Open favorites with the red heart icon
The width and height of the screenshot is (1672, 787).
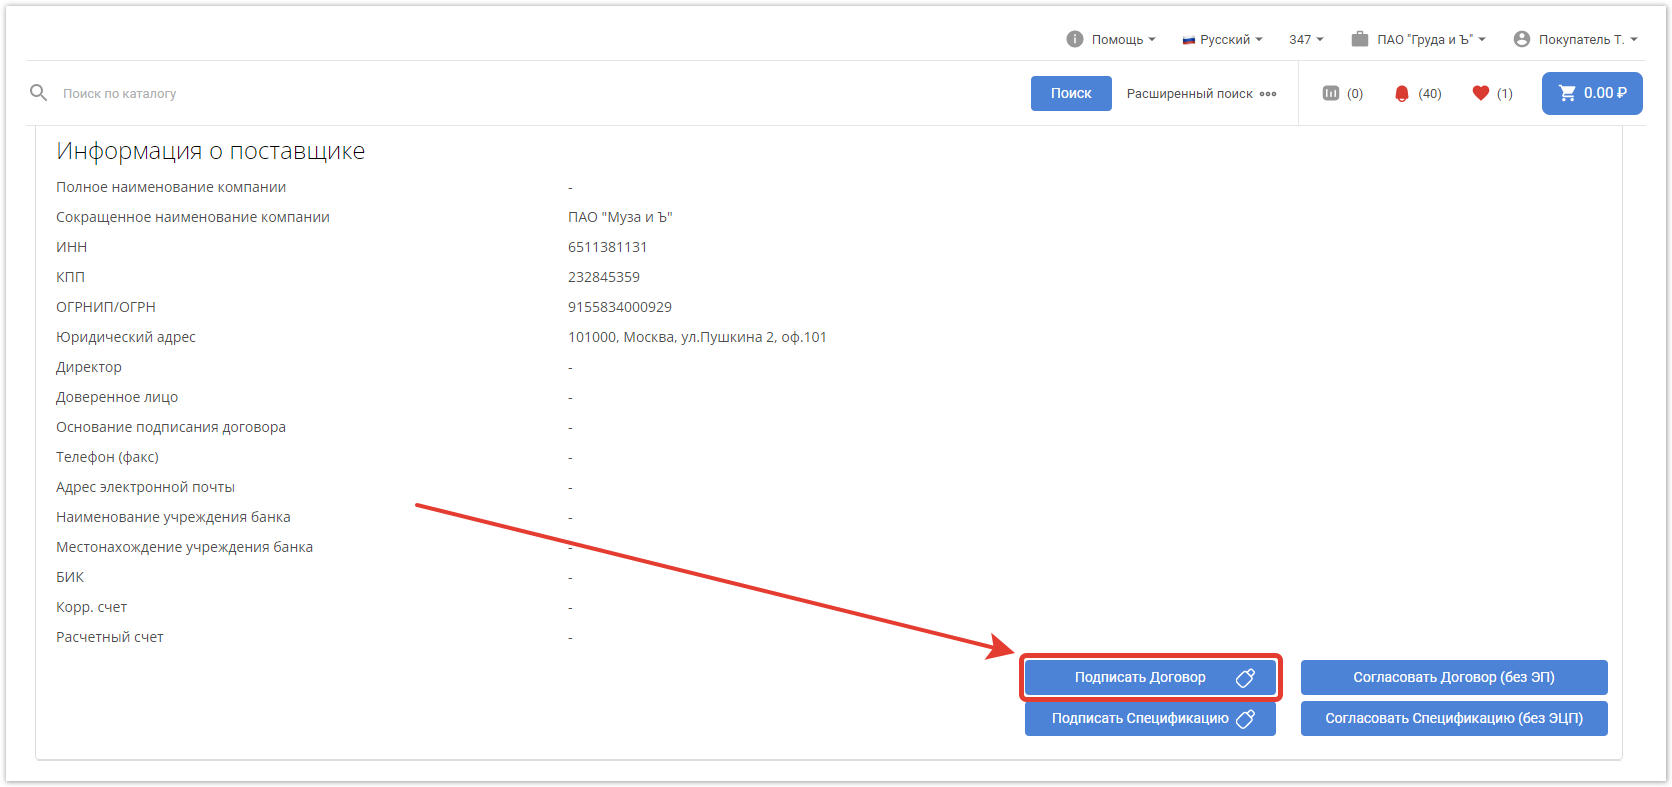(x=1481, y=93)
